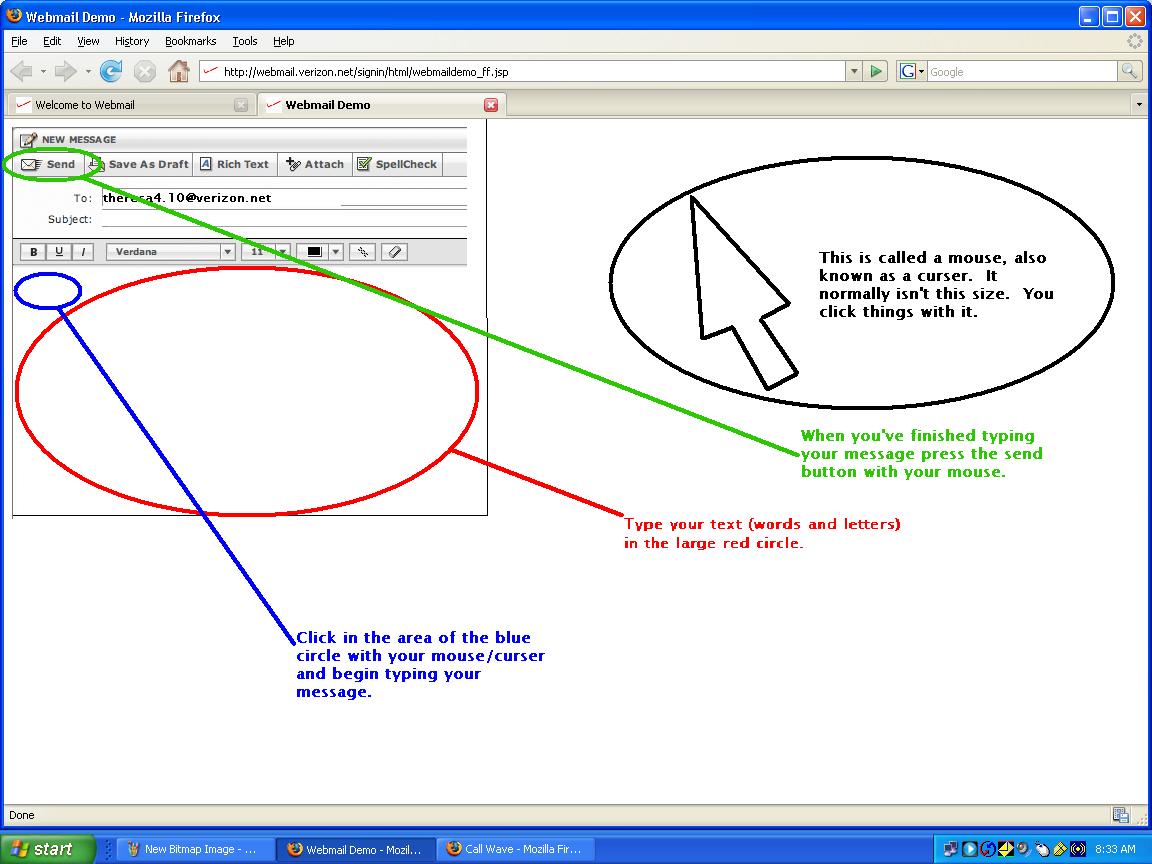The width and height of the screenshot is (1152, 864).
Task: Click the red-blue sync tray icon
Action: pos(987,849)
